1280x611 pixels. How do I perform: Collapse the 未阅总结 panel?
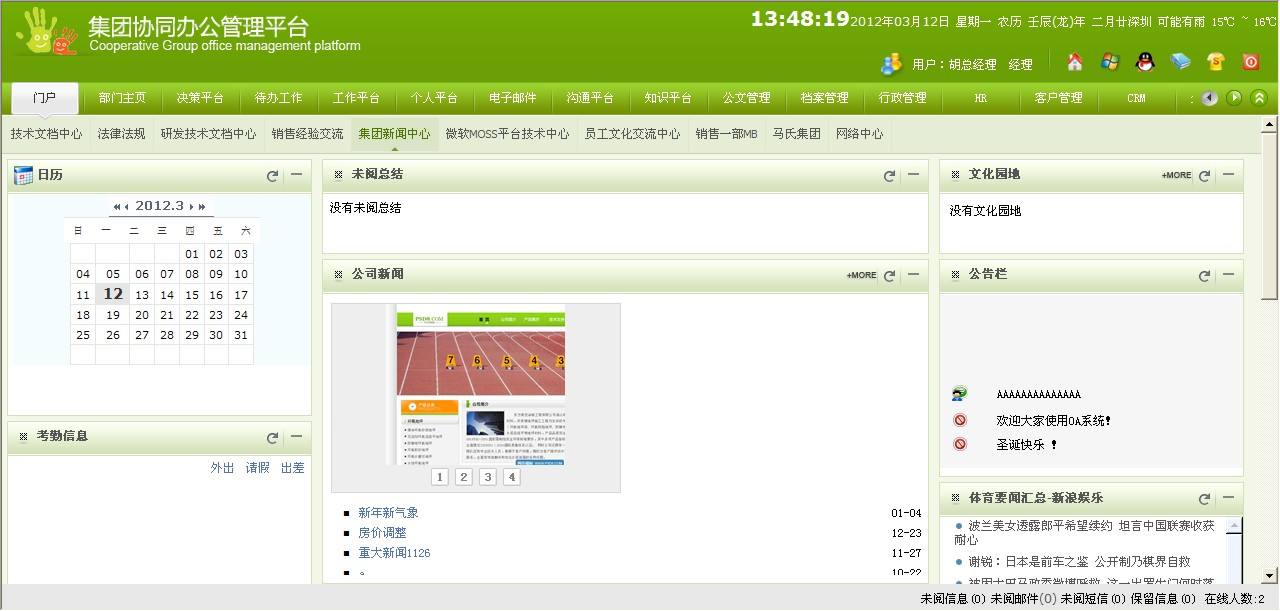click(913, 175)
